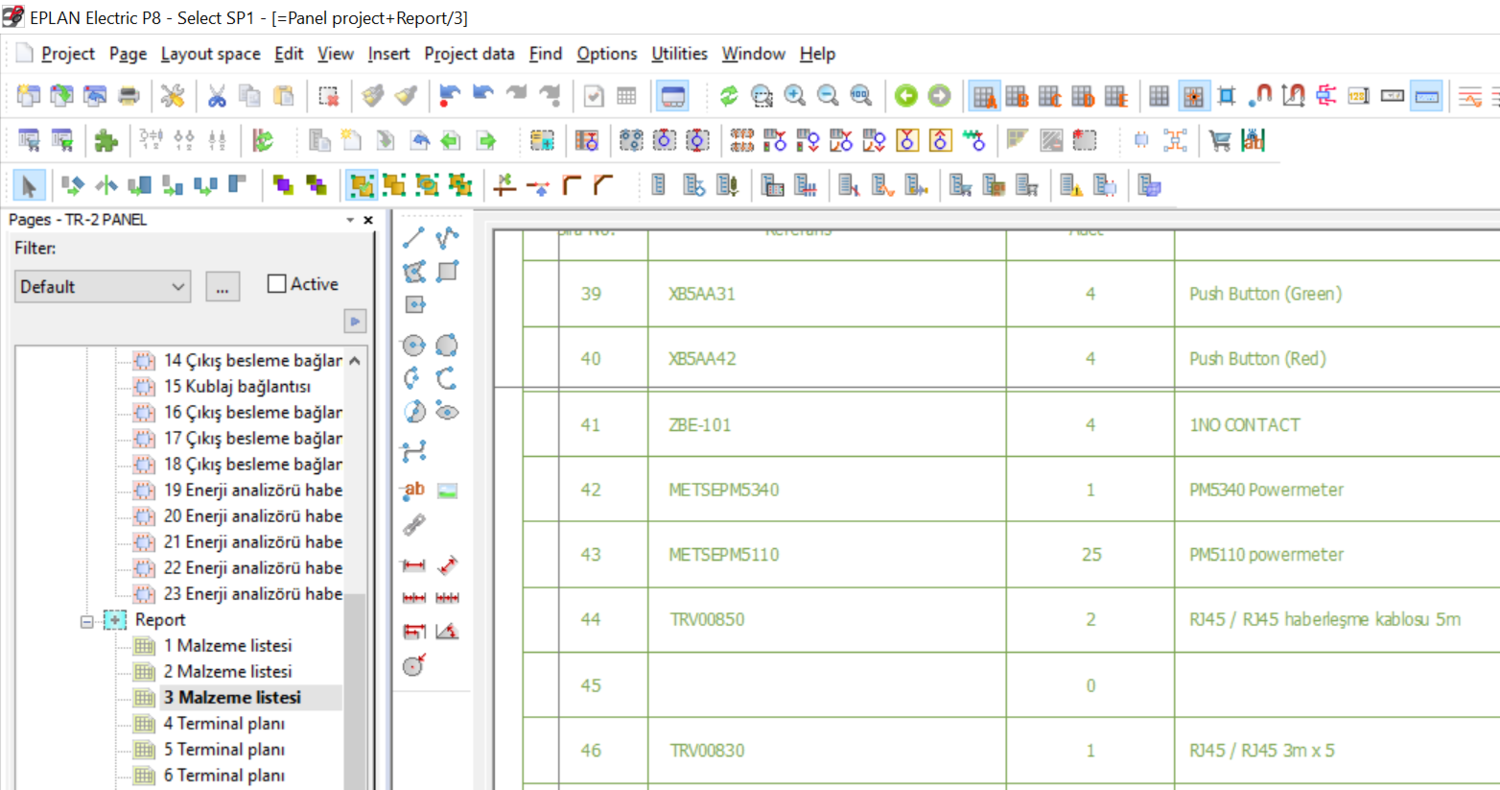The image size is (1500, 790).
Task: Open settings with the wrench-and-screwdriver icon
Action: pos(172,96)
